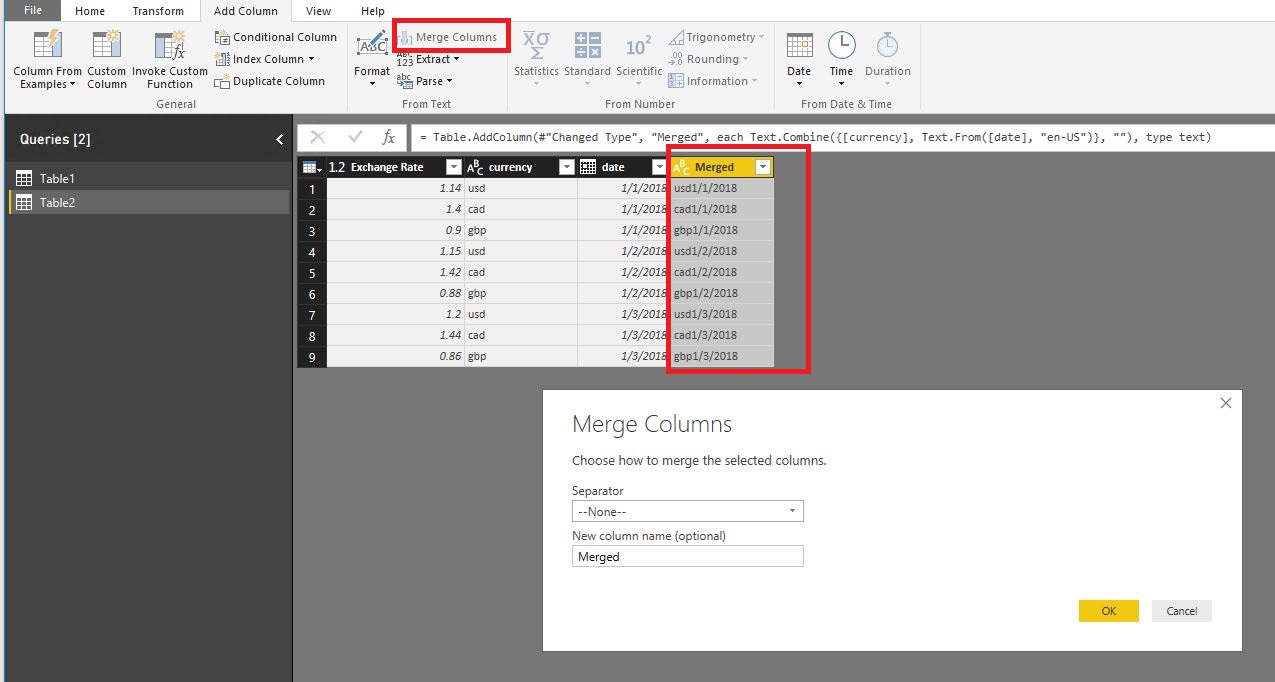Open Invoke Custom Function
The width and height of the screenshot is (1275, 682).
coord(170,60)
